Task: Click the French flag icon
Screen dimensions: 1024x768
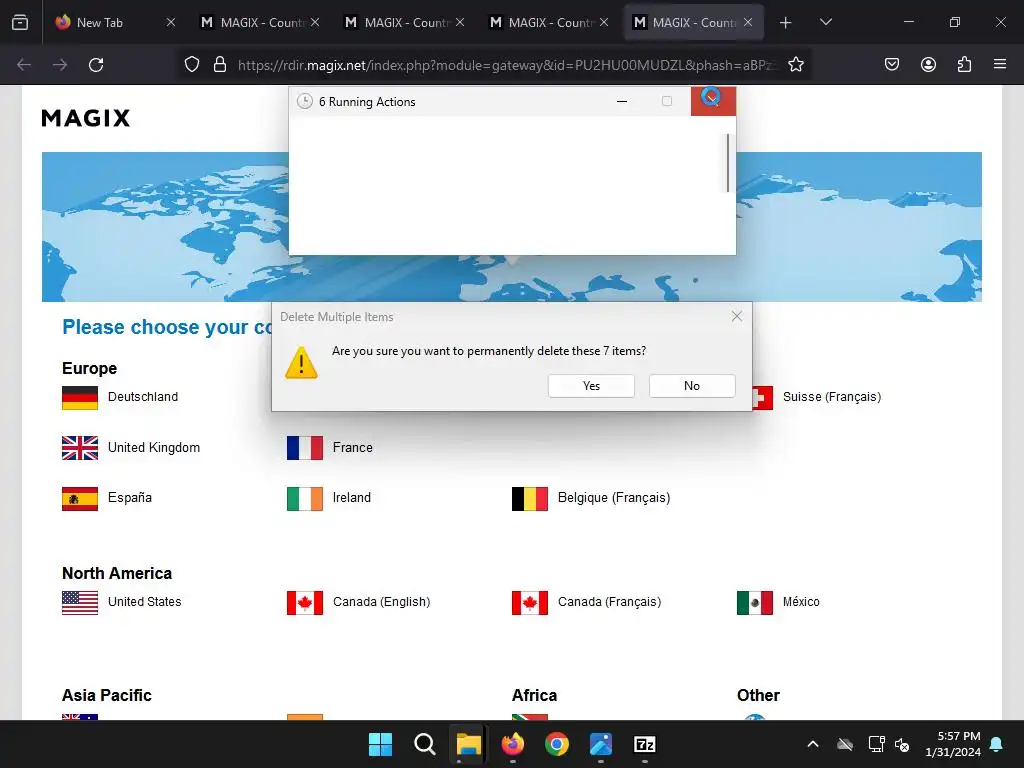Action: pos(305,448)
